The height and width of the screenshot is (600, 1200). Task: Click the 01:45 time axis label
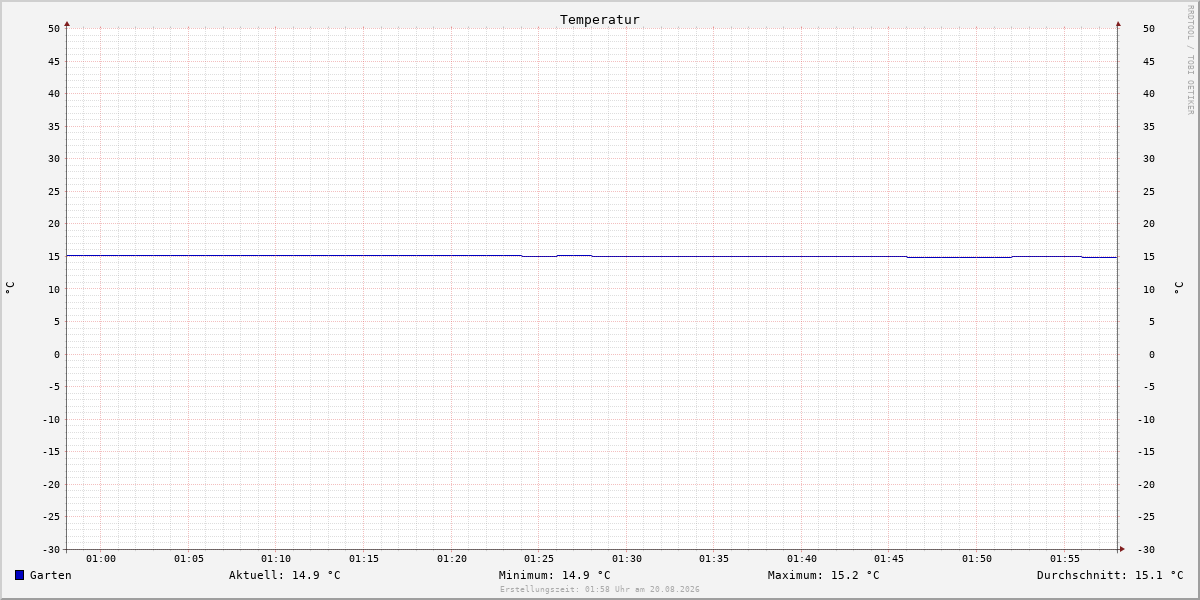click(x=890, y=558)
